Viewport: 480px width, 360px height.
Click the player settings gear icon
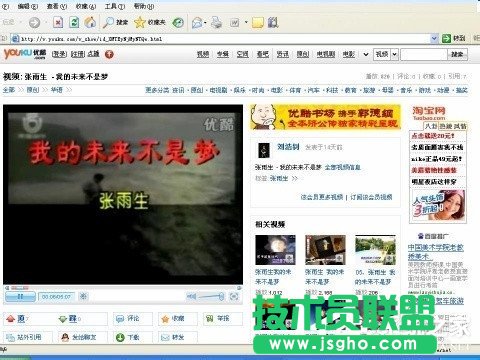83,296
